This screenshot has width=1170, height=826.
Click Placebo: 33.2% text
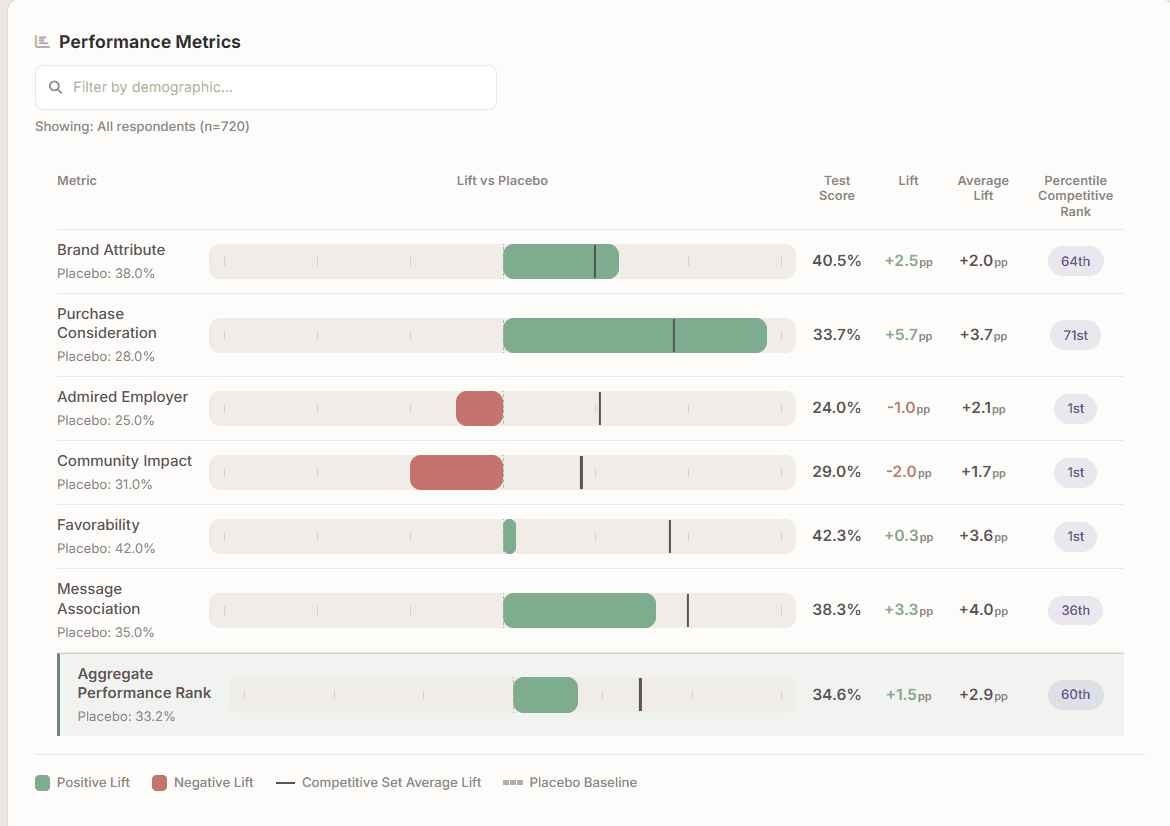pos(126,716)
